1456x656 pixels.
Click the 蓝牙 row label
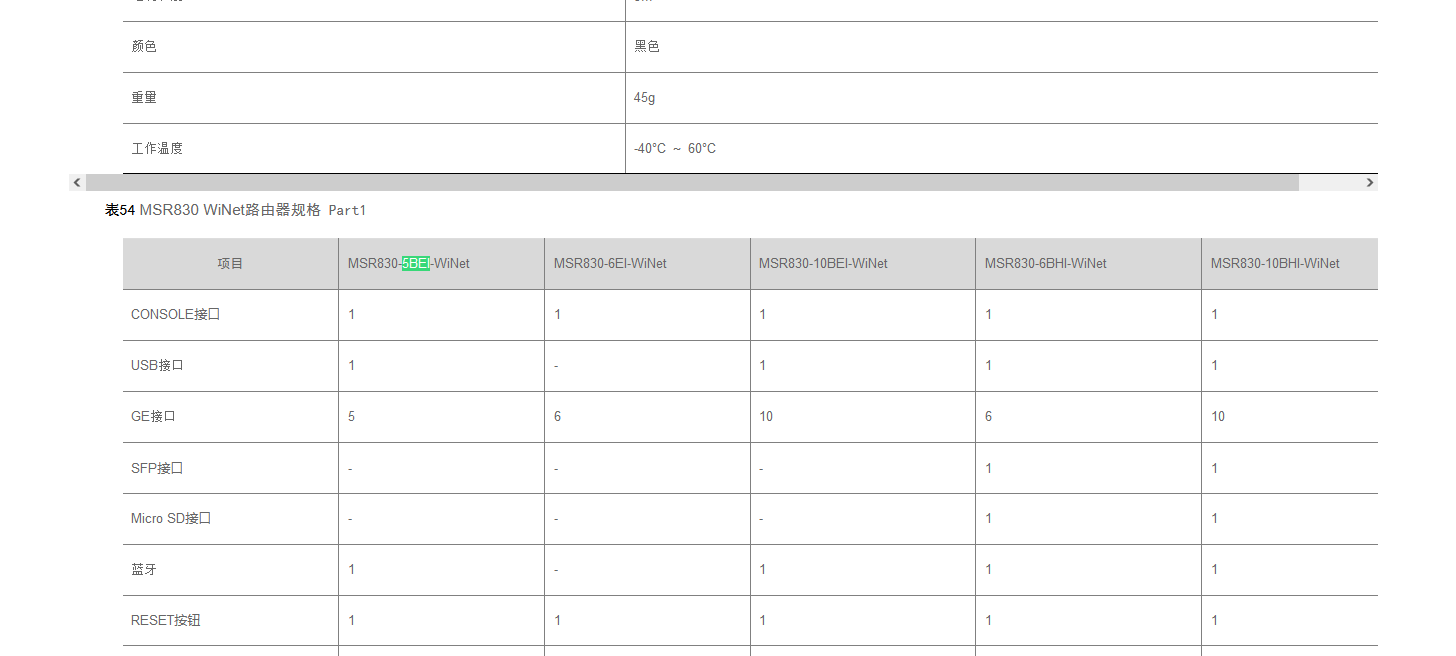tap(144, 570)
